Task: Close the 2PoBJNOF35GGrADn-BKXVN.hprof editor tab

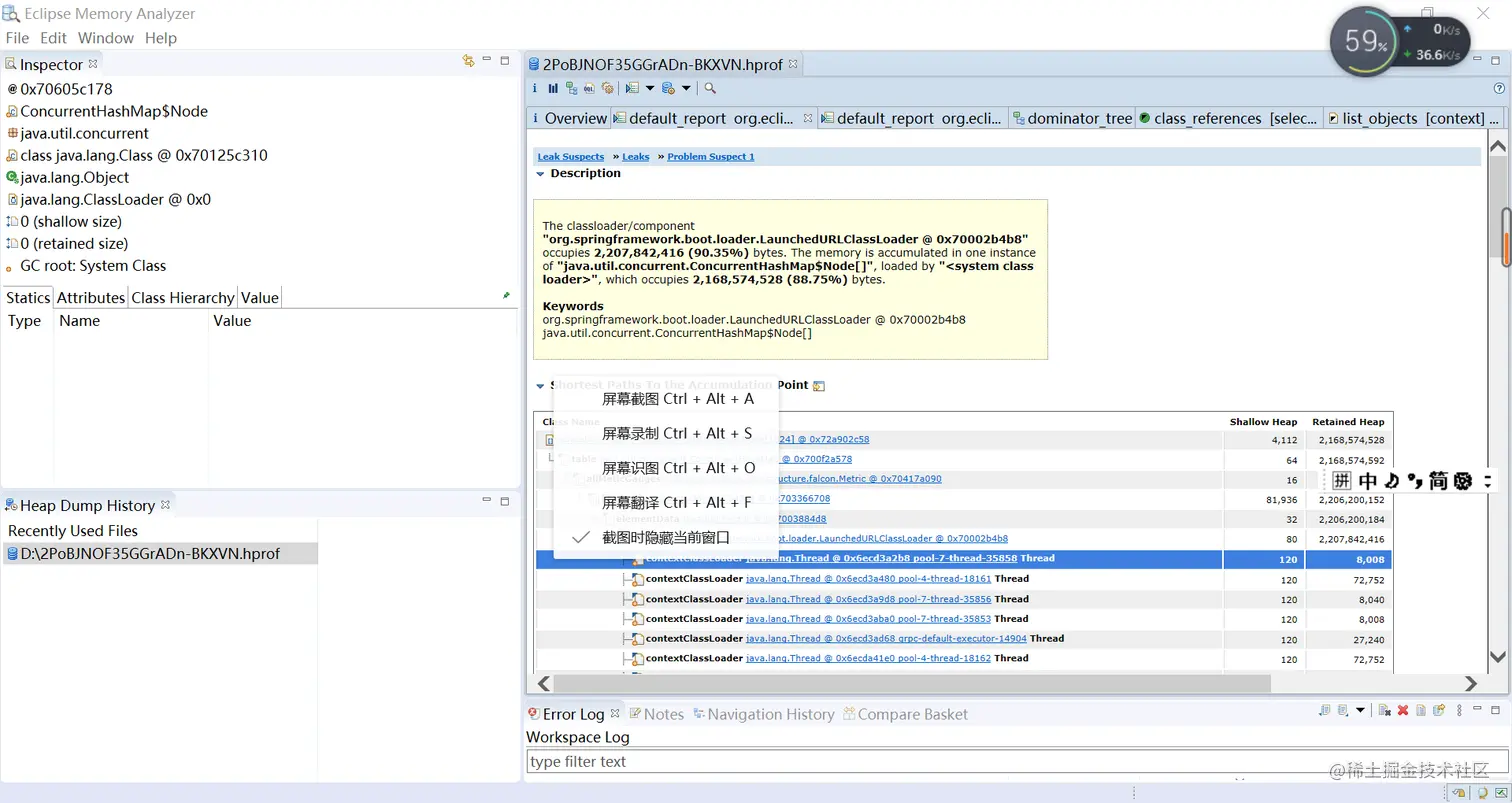Action: [793, 64]
